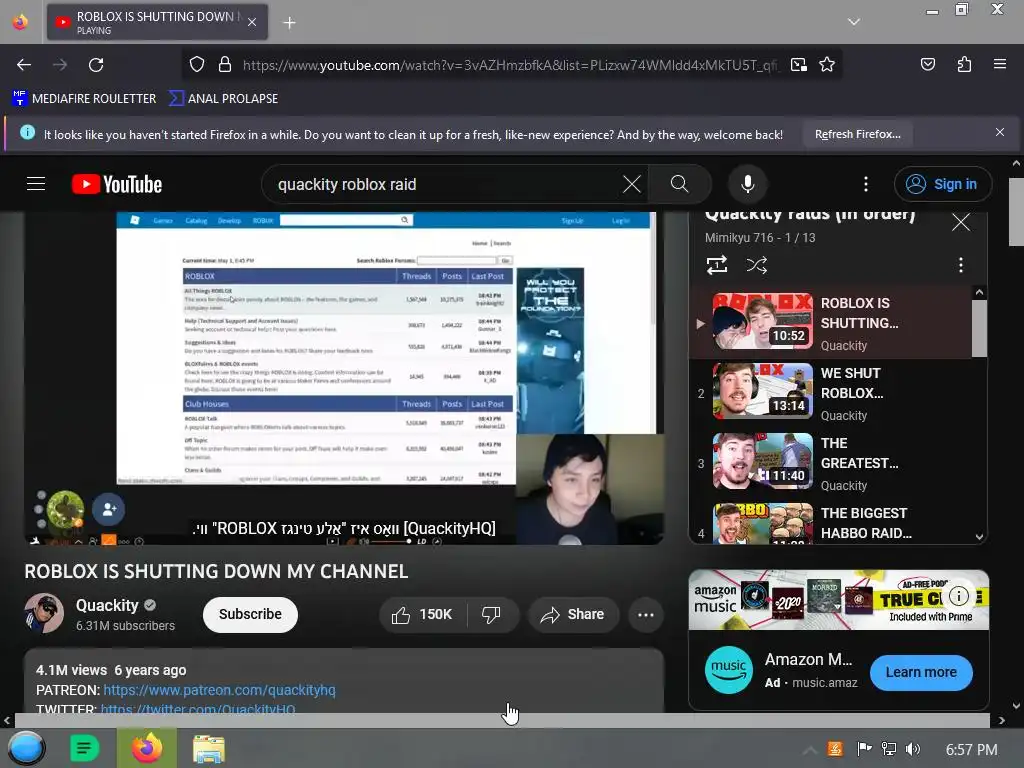Screen dimensions: 1024x768
Task: Click Learn more on Amazon Music ad
Action: click(921, 672)
